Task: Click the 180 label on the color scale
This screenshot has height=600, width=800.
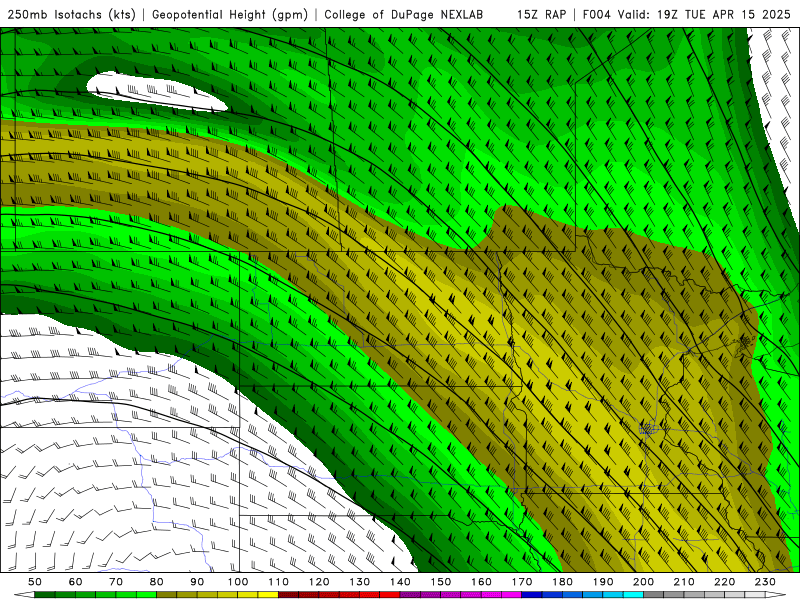Action: (562, 582)
